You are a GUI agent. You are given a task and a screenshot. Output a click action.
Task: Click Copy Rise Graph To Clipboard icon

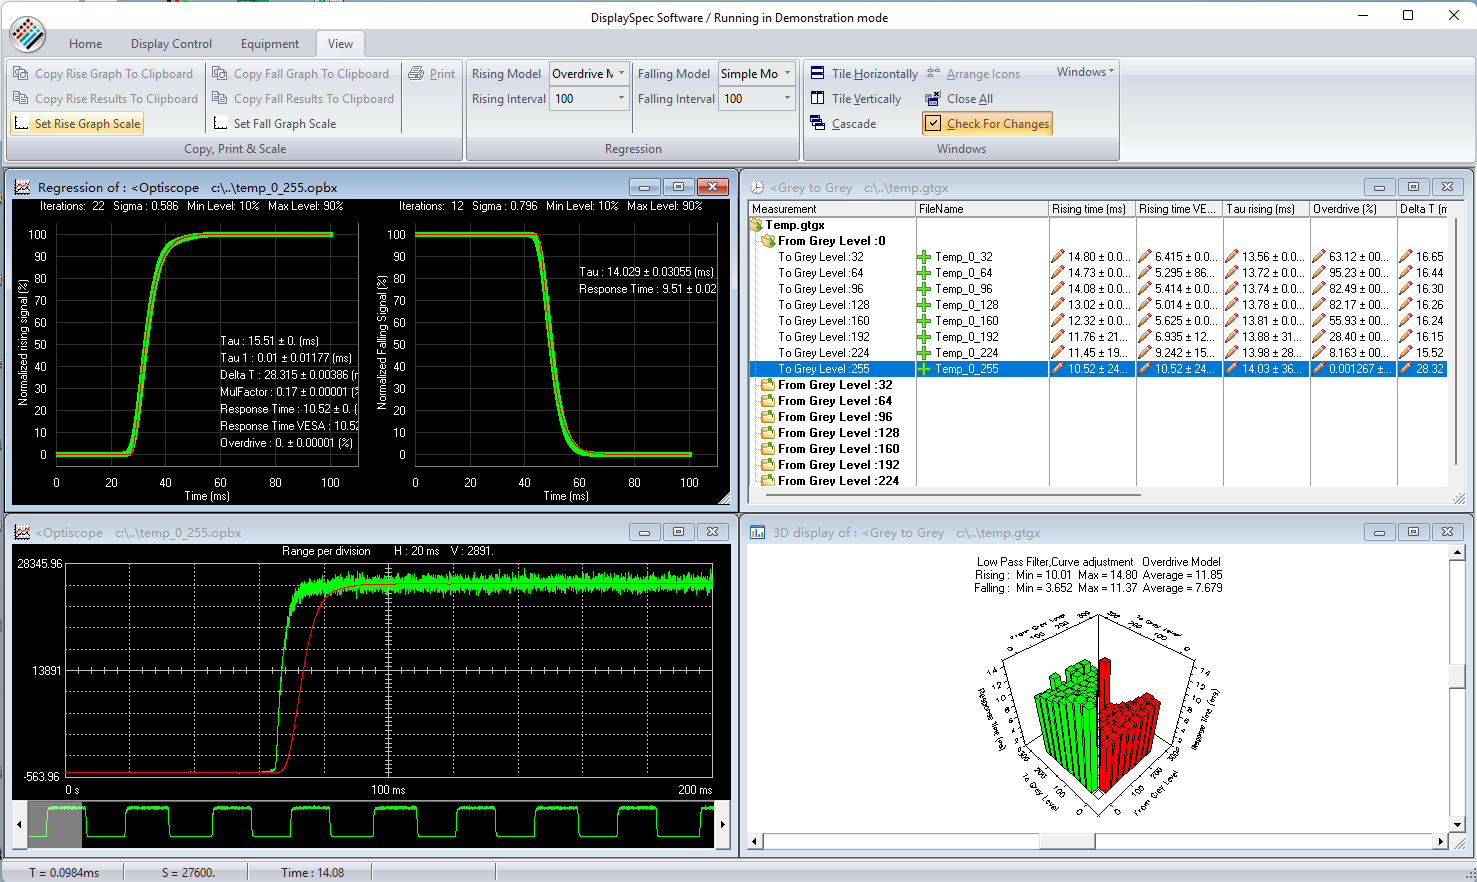21,74
